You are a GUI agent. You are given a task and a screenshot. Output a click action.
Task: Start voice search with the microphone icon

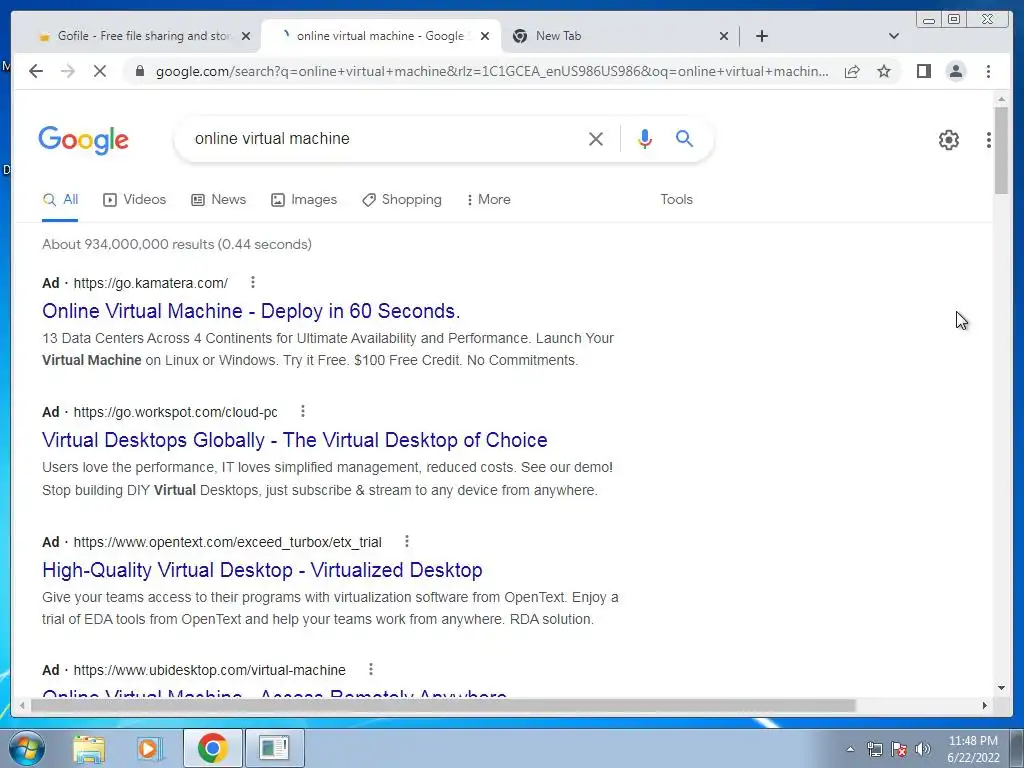click(x=645, y=138)
